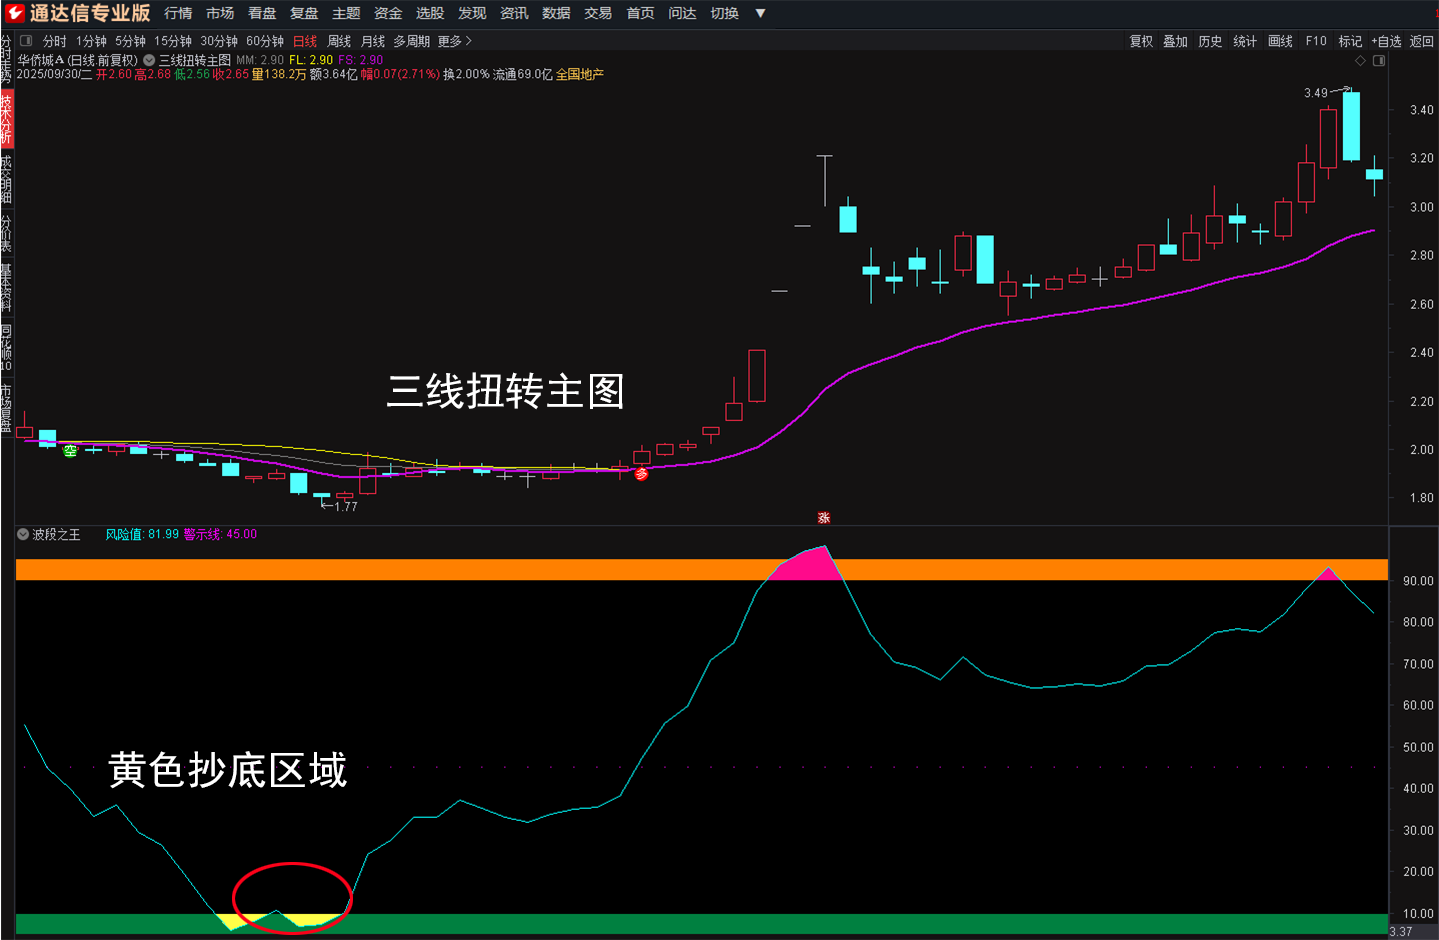Click the 通达信 red logo icon

coord(15,13)
